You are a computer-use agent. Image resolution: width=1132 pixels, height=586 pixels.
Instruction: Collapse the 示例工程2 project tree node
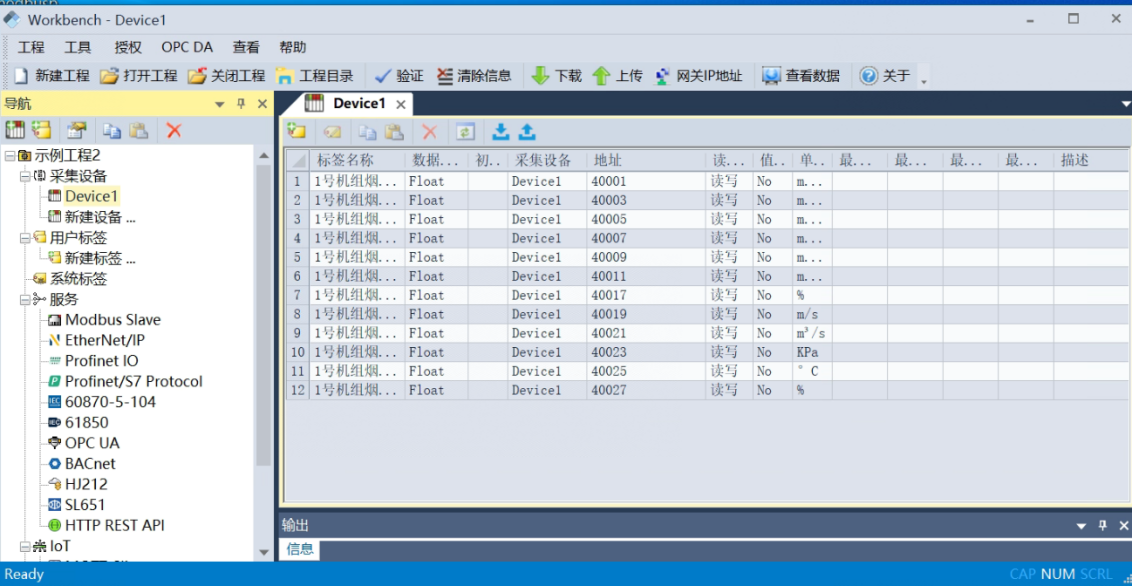(x=9, y=155)
